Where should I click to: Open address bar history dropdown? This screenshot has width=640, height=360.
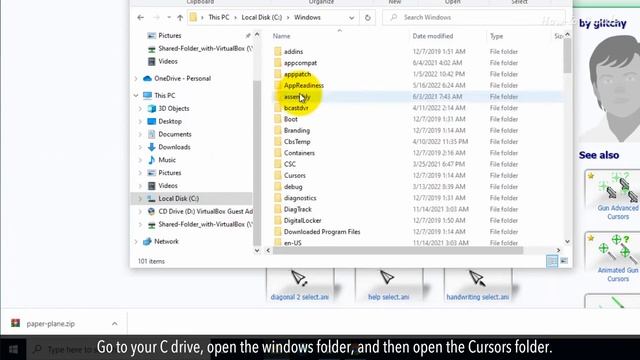pyautogui.click(x=351, y=18)
